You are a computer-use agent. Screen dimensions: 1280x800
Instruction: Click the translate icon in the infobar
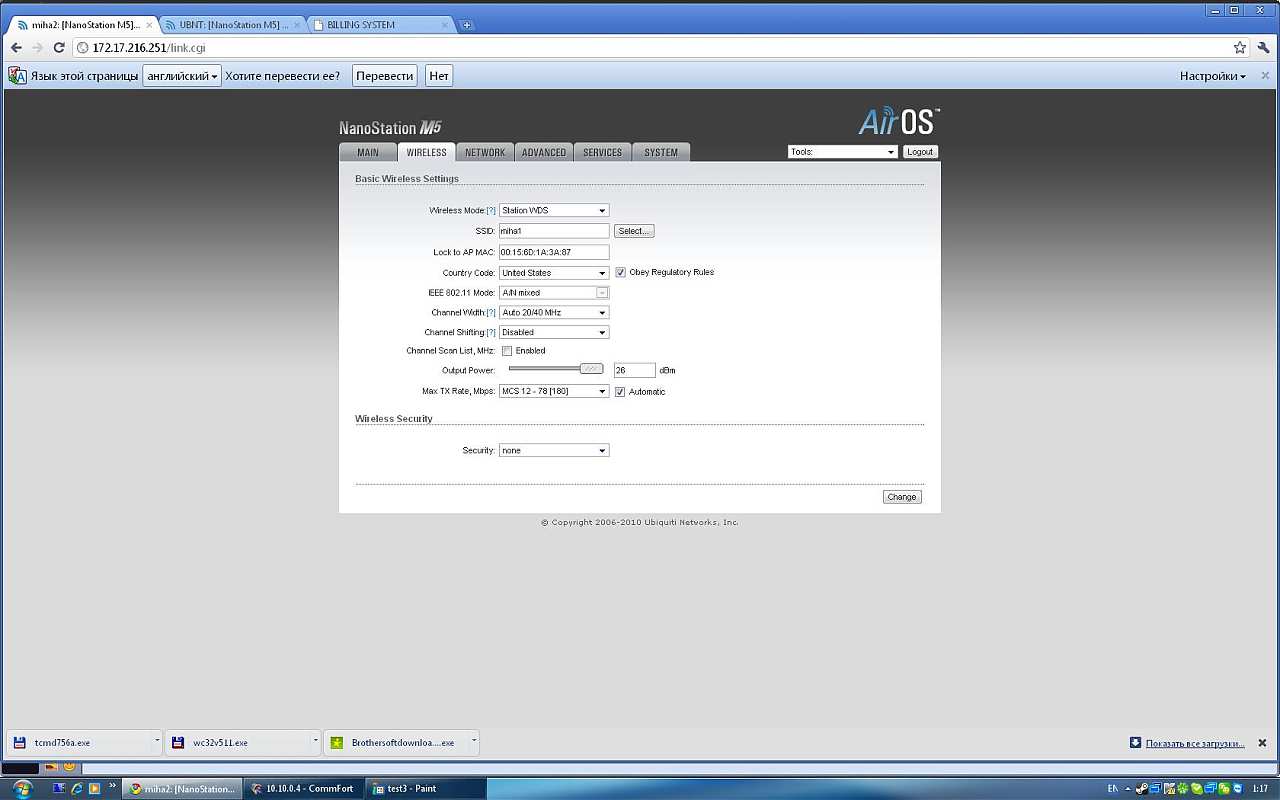(17, 76)
